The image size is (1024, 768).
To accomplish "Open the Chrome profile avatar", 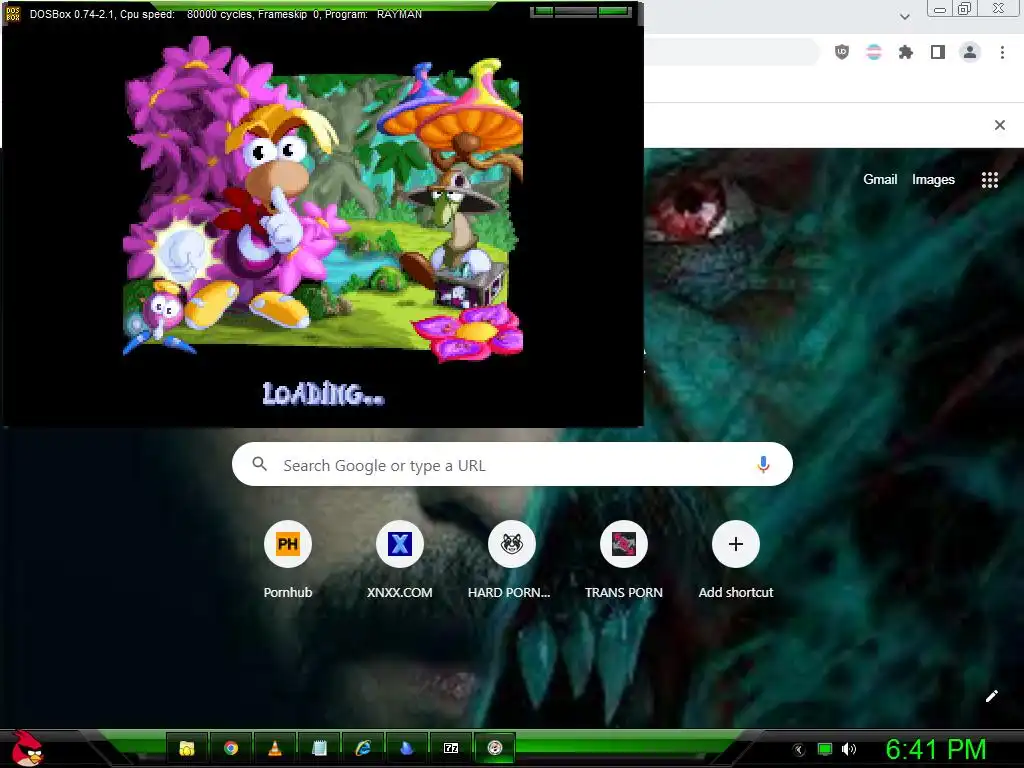I will click(x=970, y=52).
